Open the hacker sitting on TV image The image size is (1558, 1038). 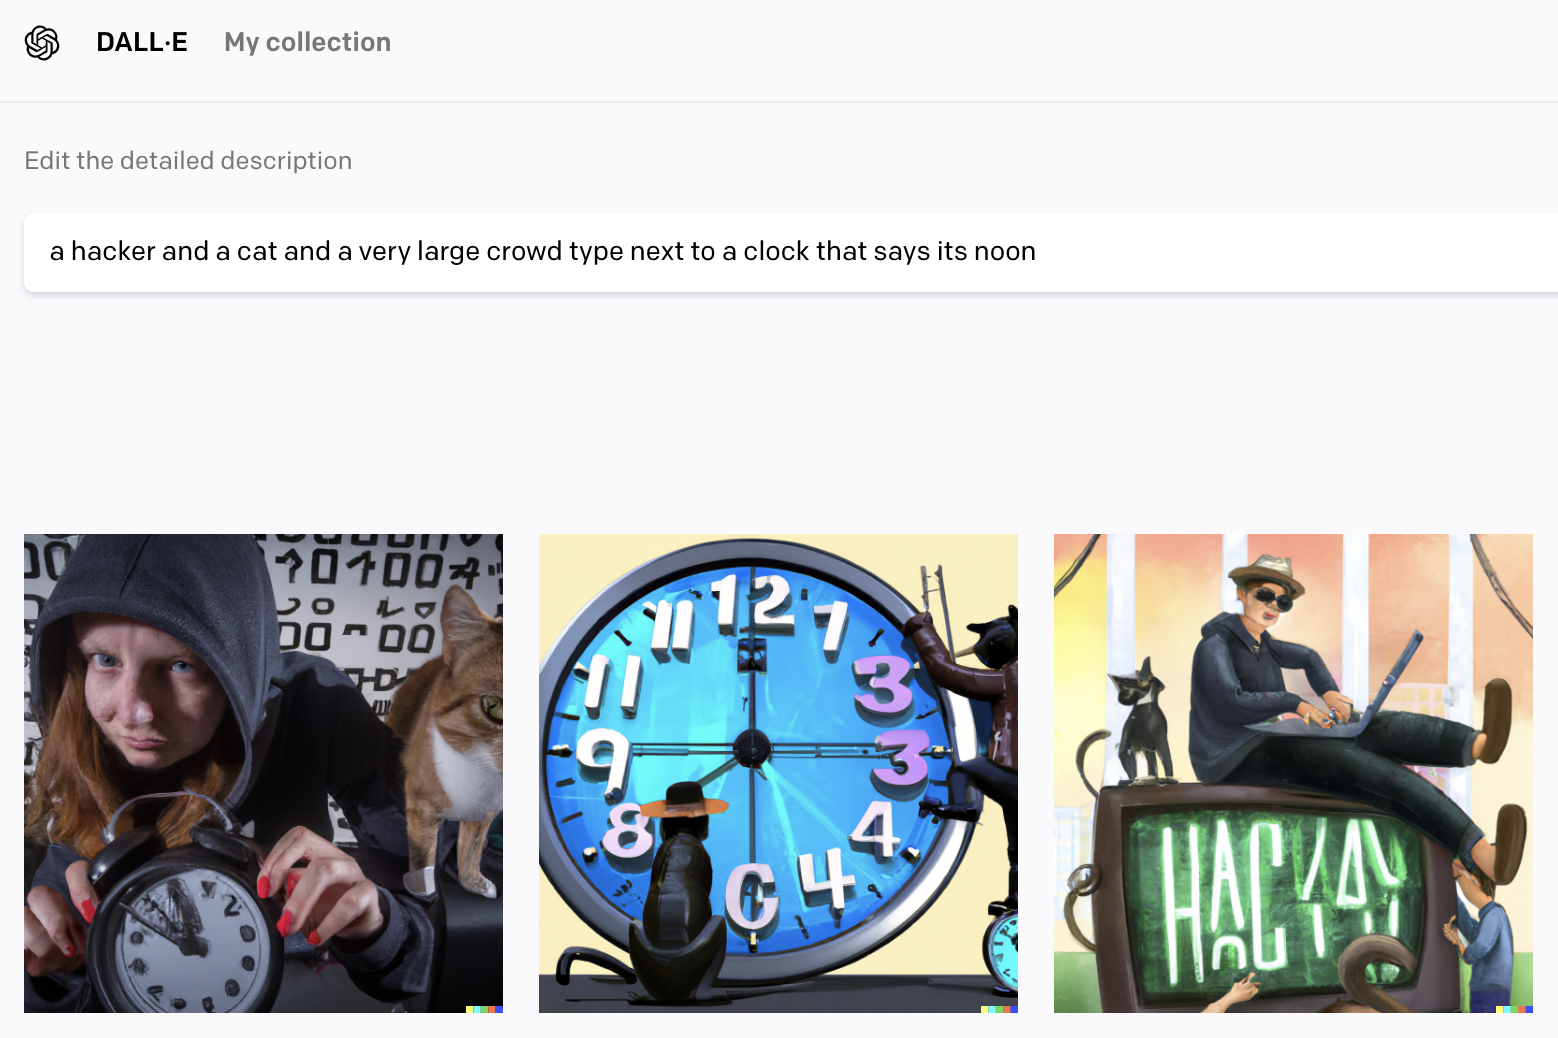tap(1293, 773)
